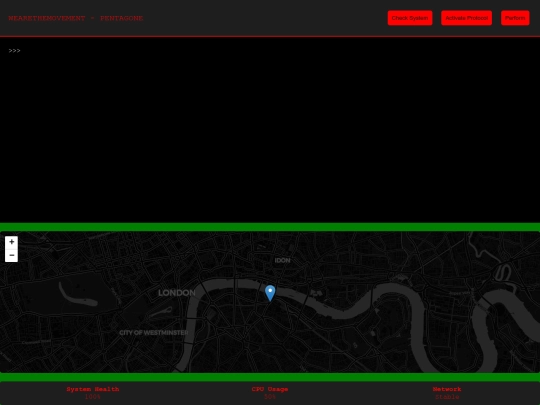Click the Stable network value
Image resolution: width=540 pixels, height=405 pixels.
tap(447, 397)
